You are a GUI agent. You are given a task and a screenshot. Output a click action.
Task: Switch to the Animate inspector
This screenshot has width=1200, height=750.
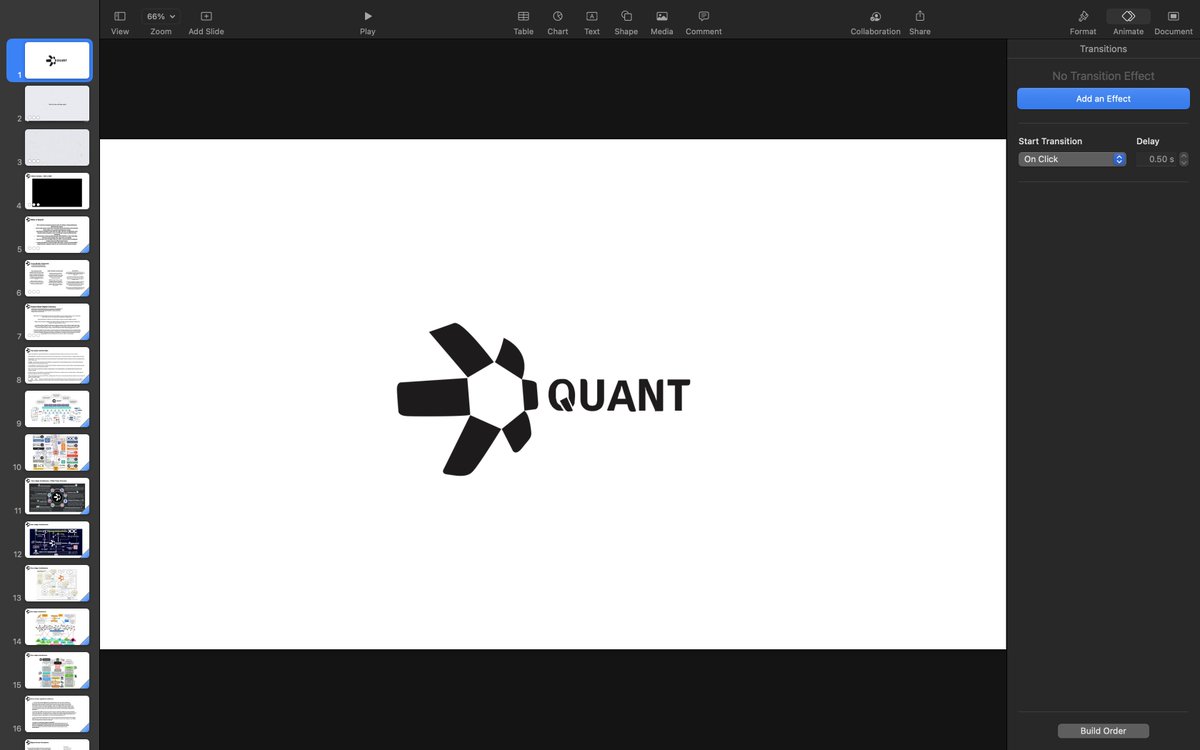(1128, 16)
